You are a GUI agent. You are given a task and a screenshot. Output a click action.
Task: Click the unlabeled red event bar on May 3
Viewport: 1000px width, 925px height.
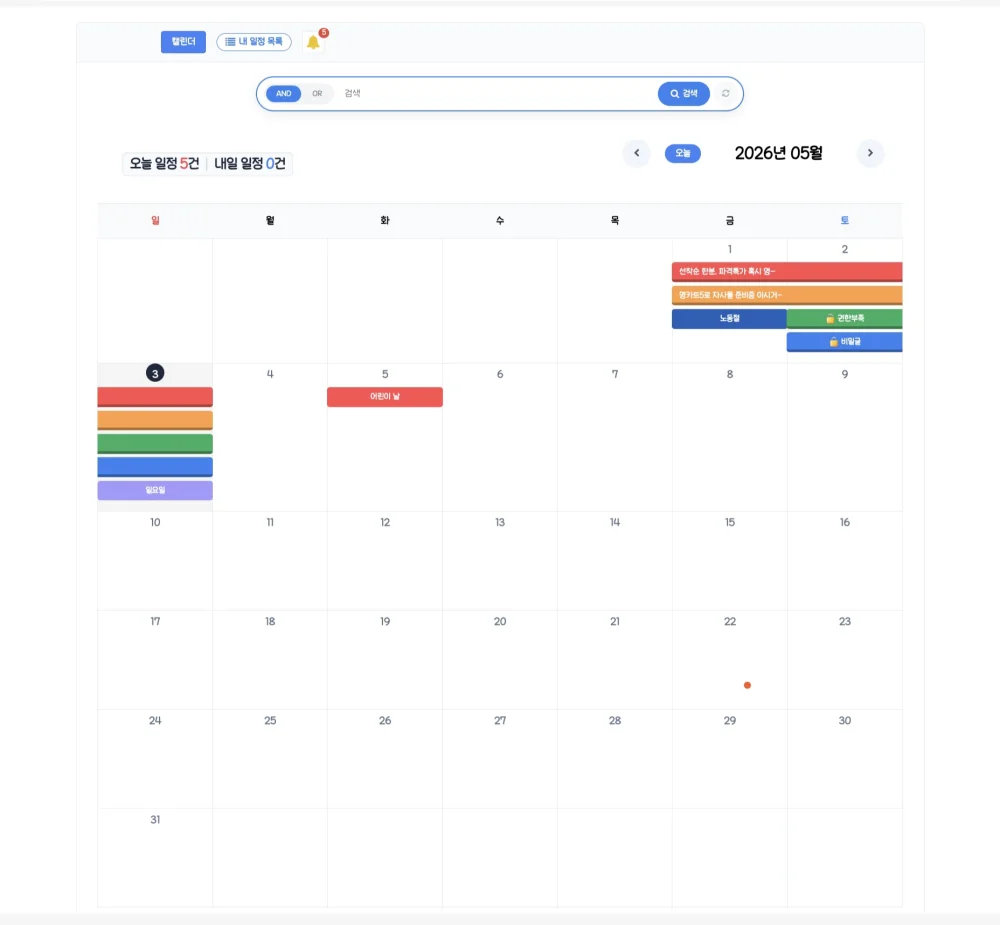point(155,397)
